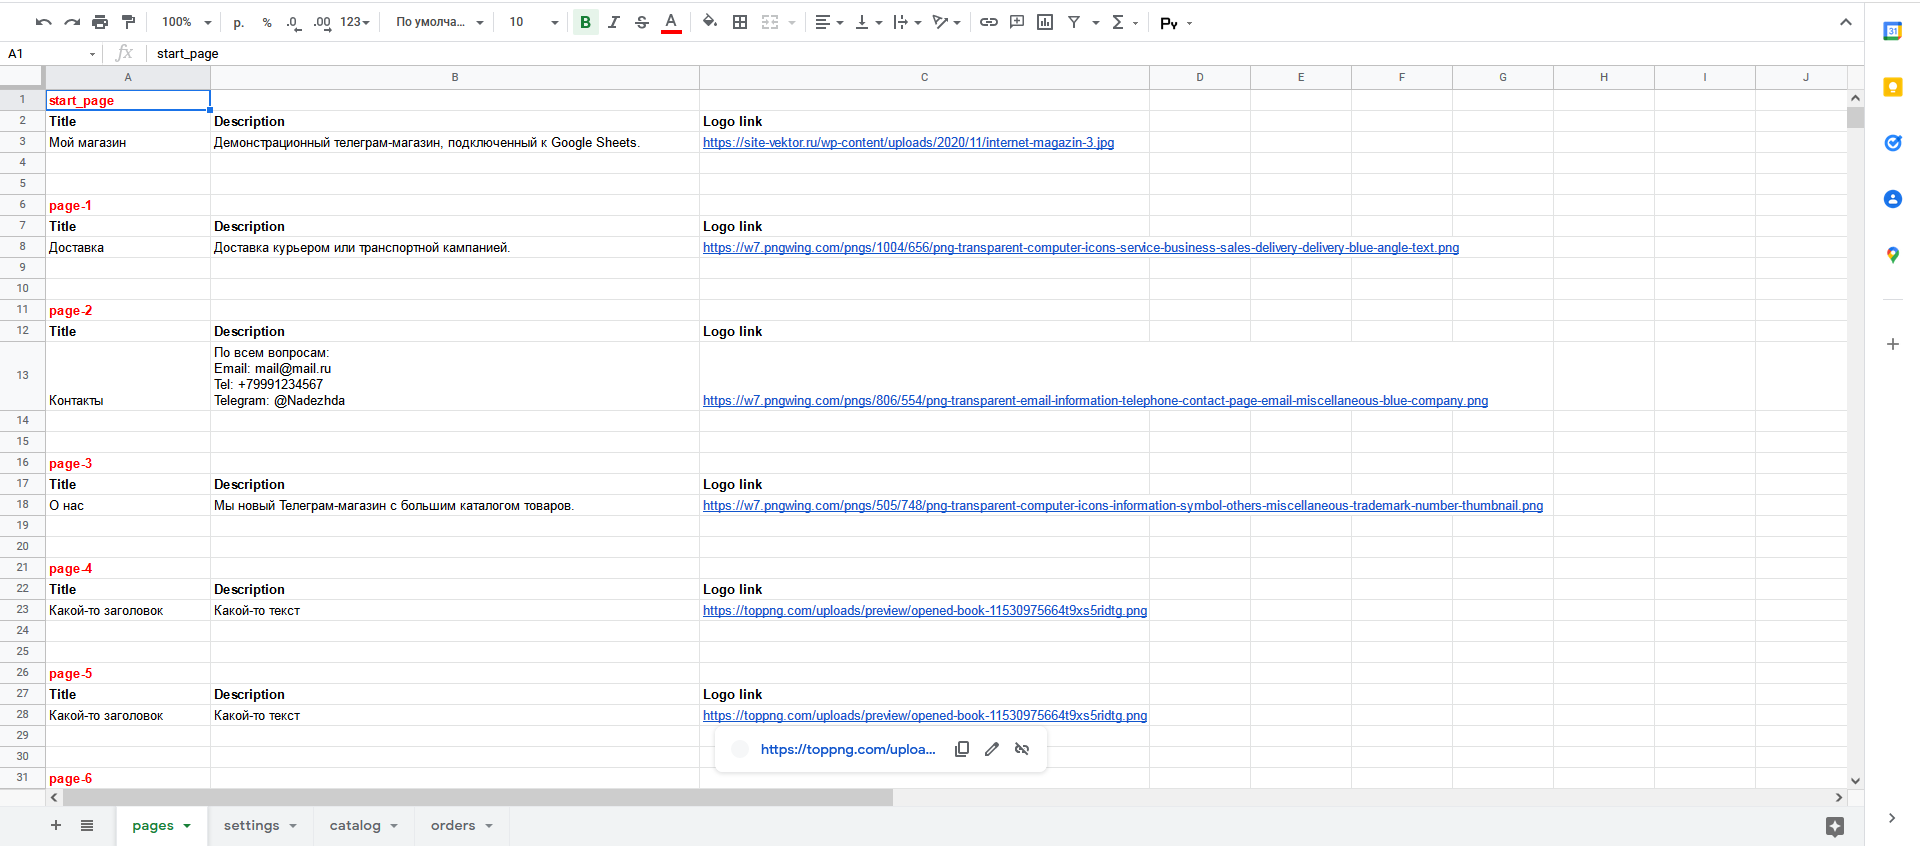Toggle italic formatting
The image size is (1920, 846).
(x=613, y=22)
